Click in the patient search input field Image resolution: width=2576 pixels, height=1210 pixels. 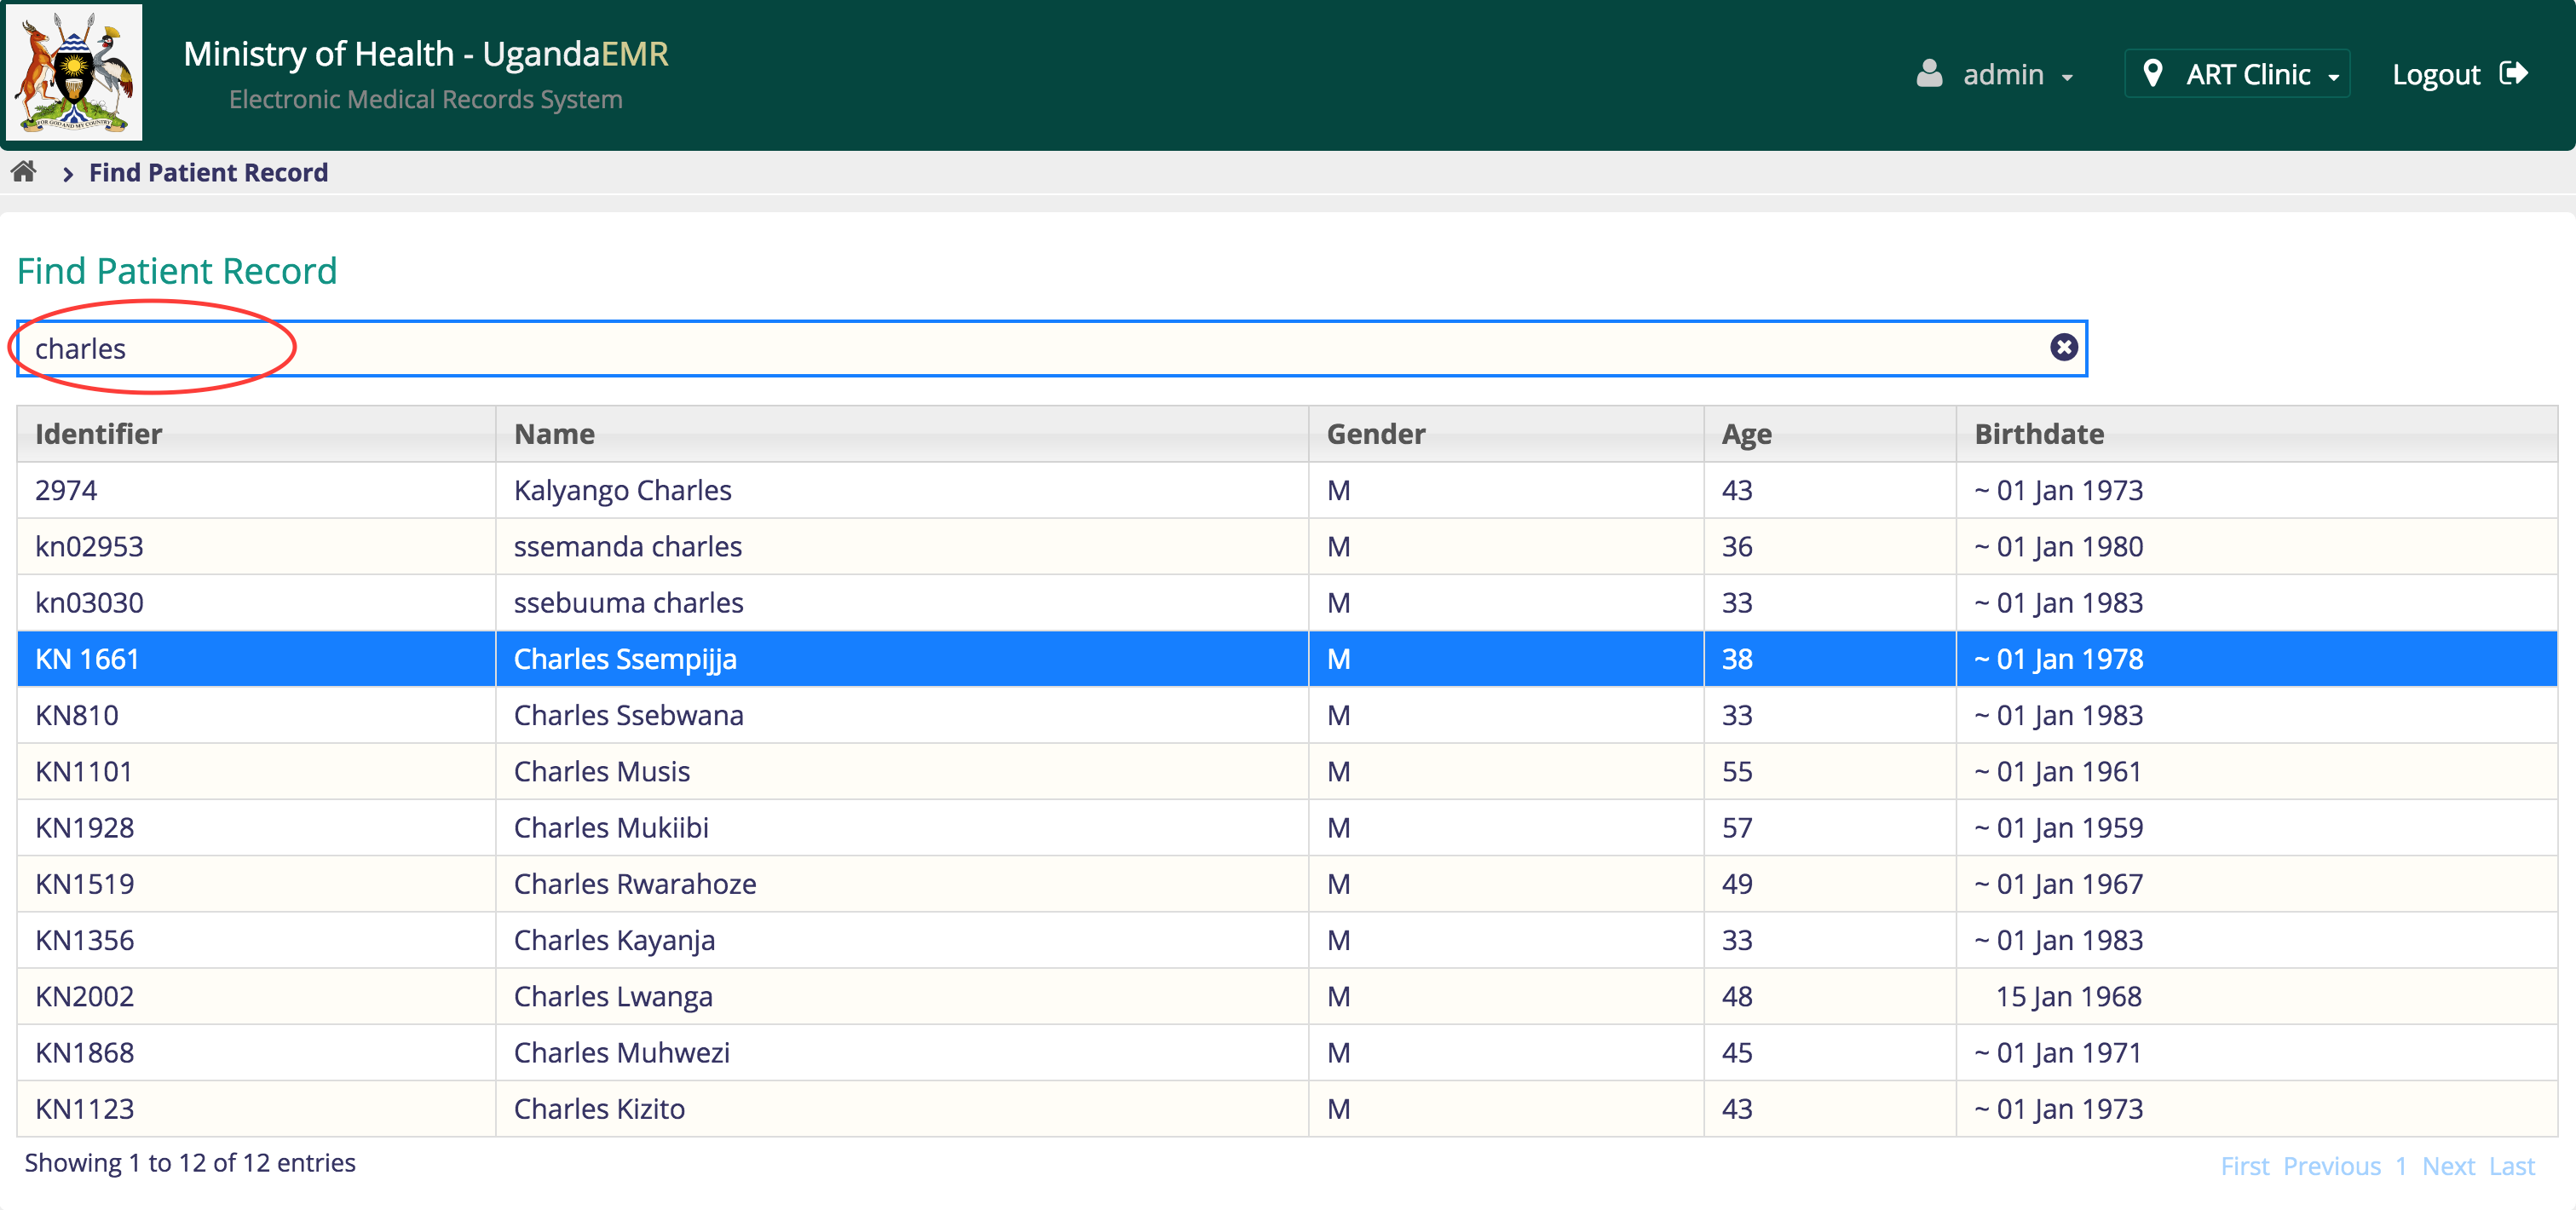(1050, 349)
